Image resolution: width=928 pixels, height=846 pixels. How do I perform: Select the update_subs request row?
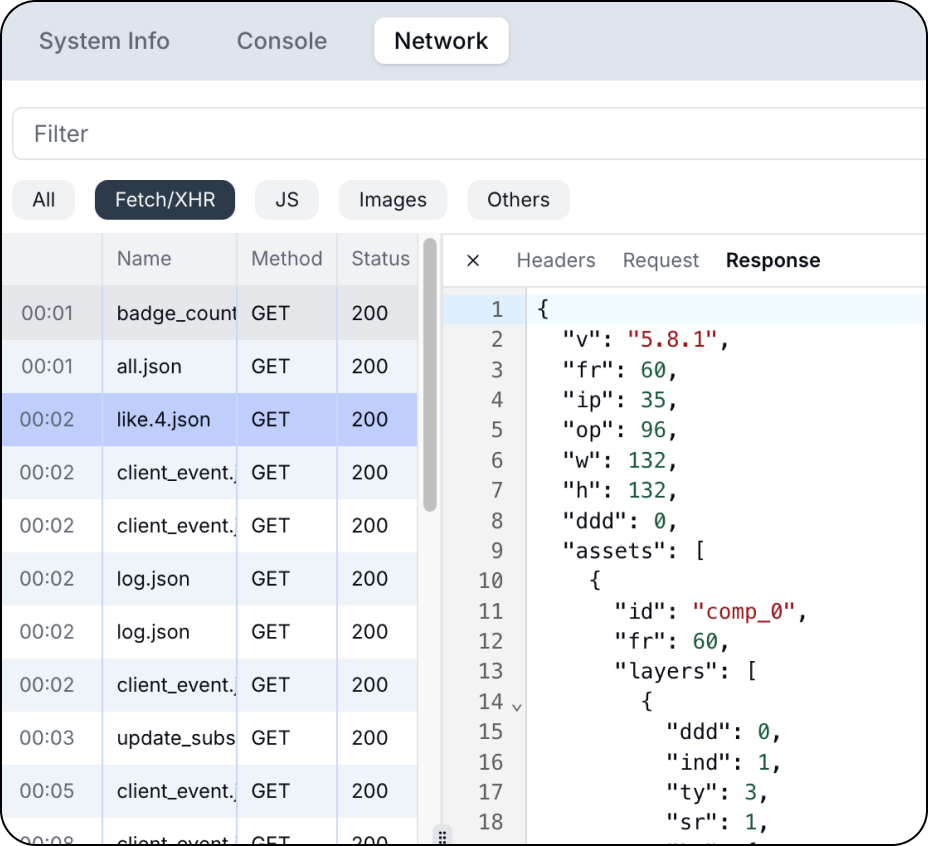click(x=210, y=738)
